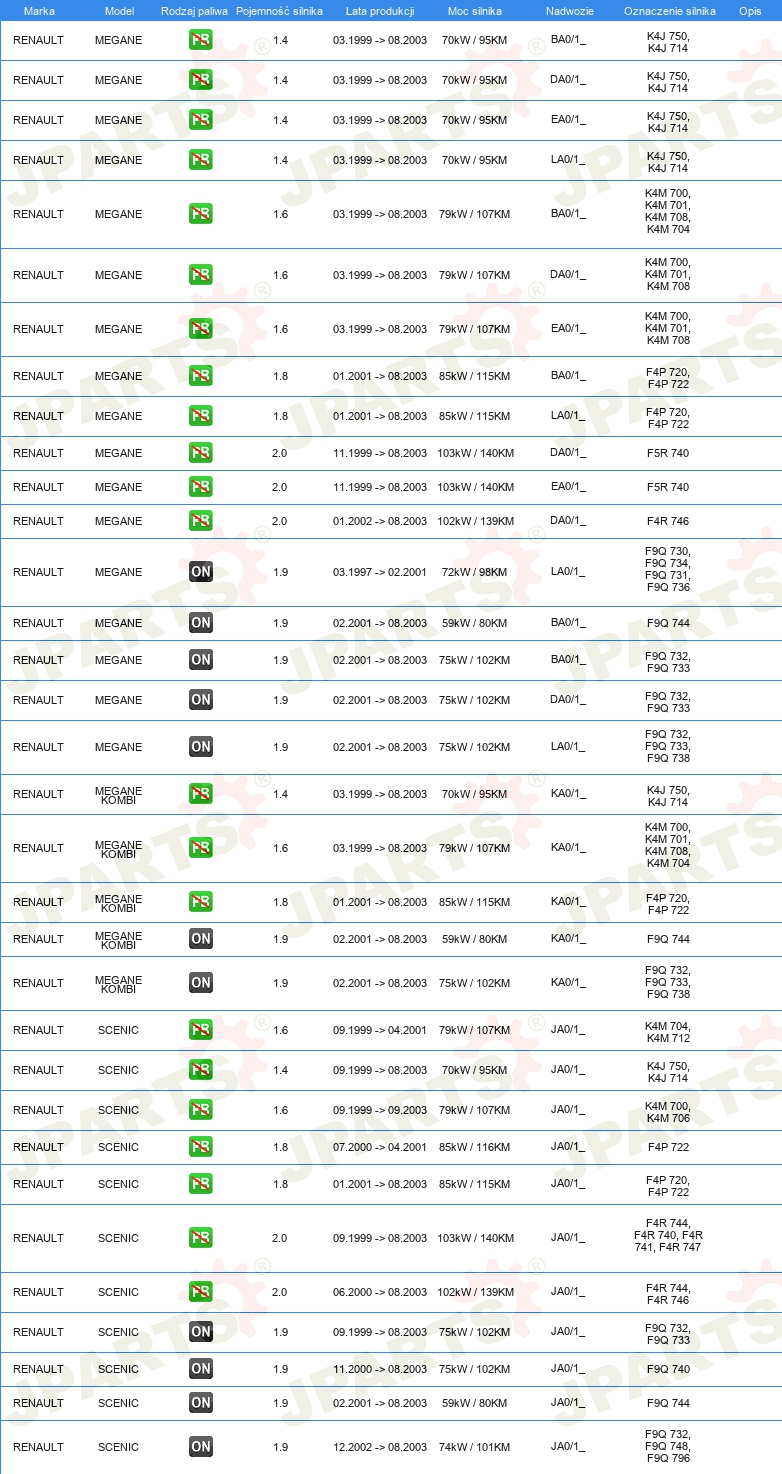Image resolution: width=782 pixels, height=1474 pixels.
Task: Click diesel icon in SCENIC 59kW row
Action: point(201,1403)
